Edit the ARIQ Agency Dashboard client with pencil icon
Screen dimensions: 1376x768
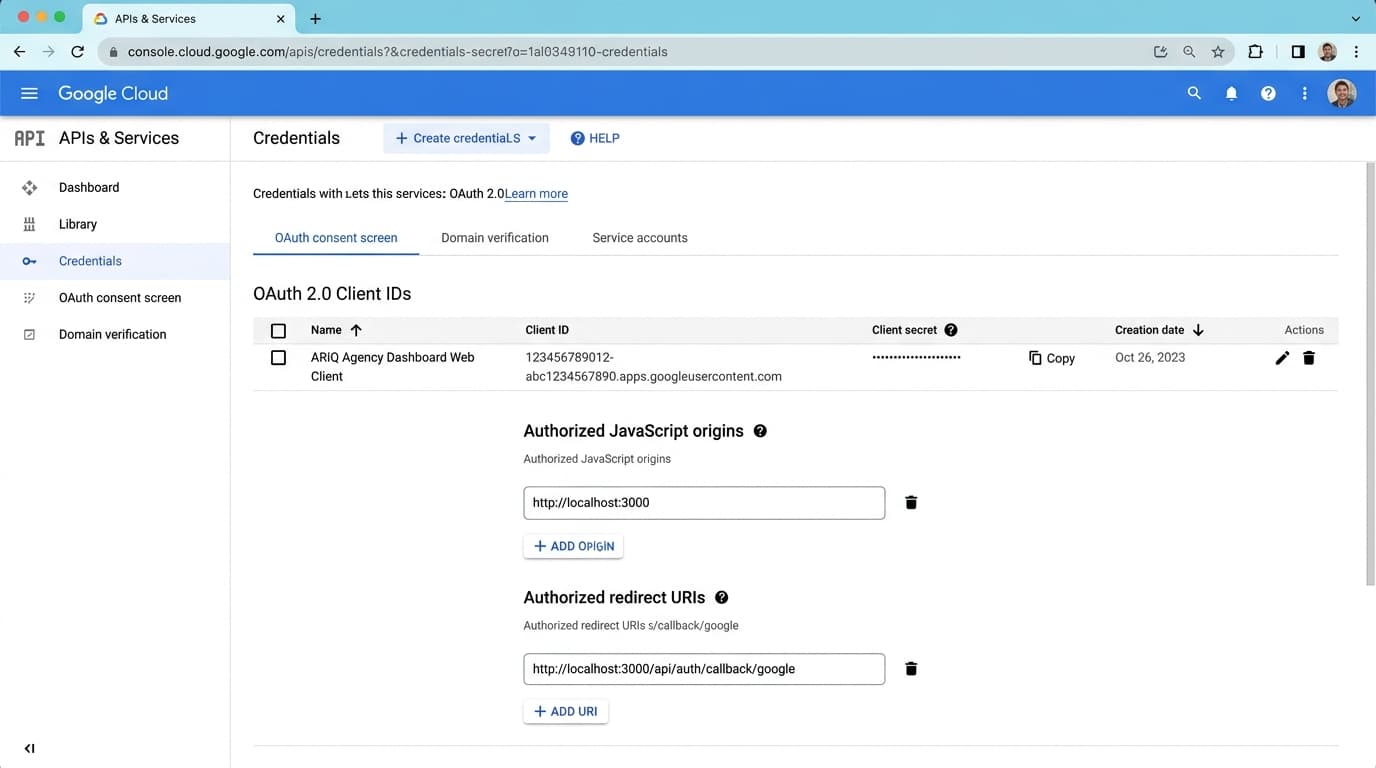point(1282,358)
